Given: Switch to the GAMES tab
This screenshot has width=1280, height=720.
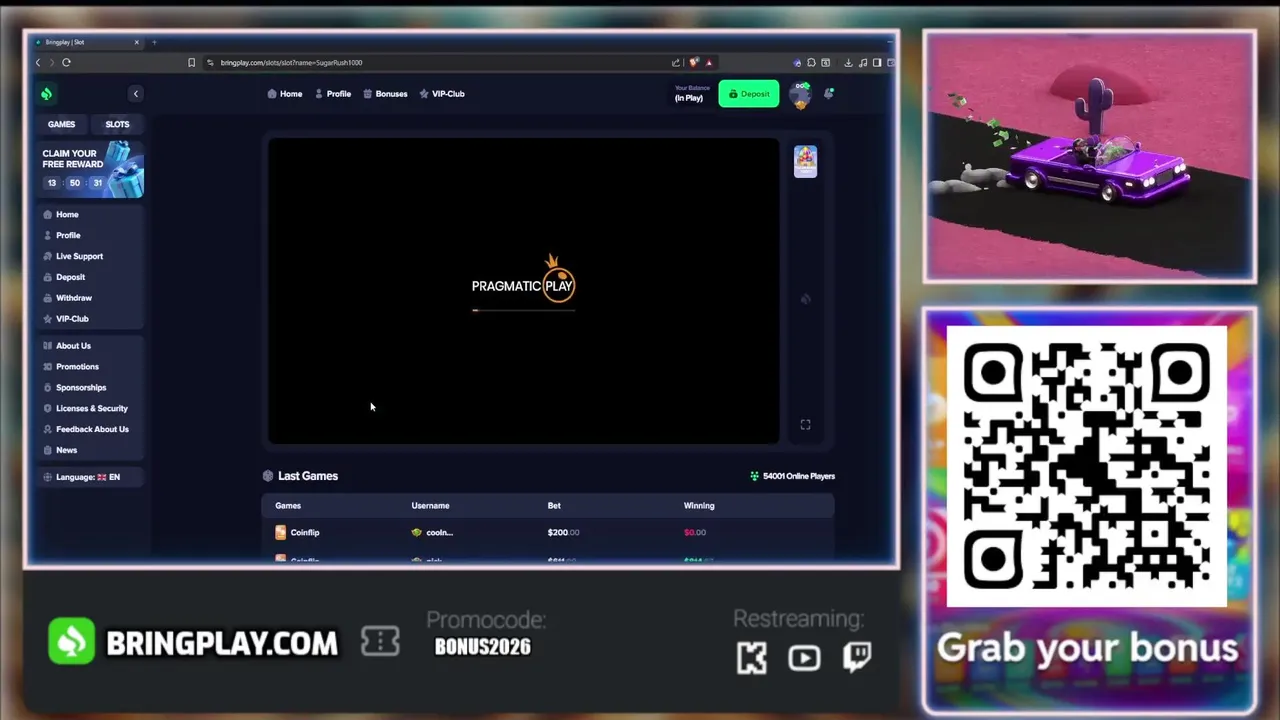Looking at the screenshot, I should tap(62, 124).
